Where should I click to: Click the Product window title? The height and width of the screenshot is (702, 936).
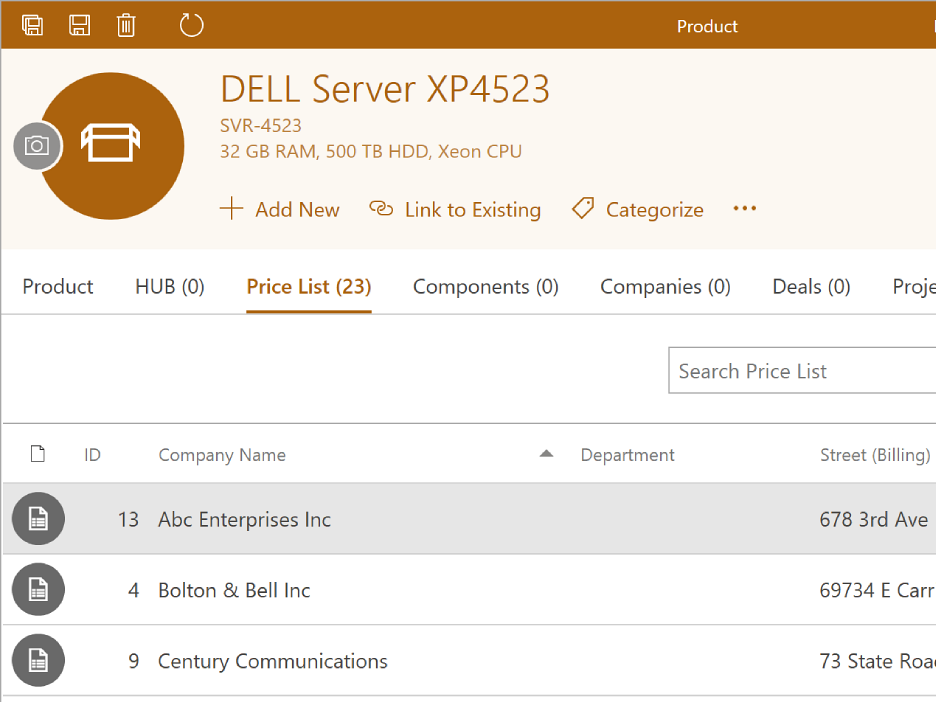(x=707, y=26)
